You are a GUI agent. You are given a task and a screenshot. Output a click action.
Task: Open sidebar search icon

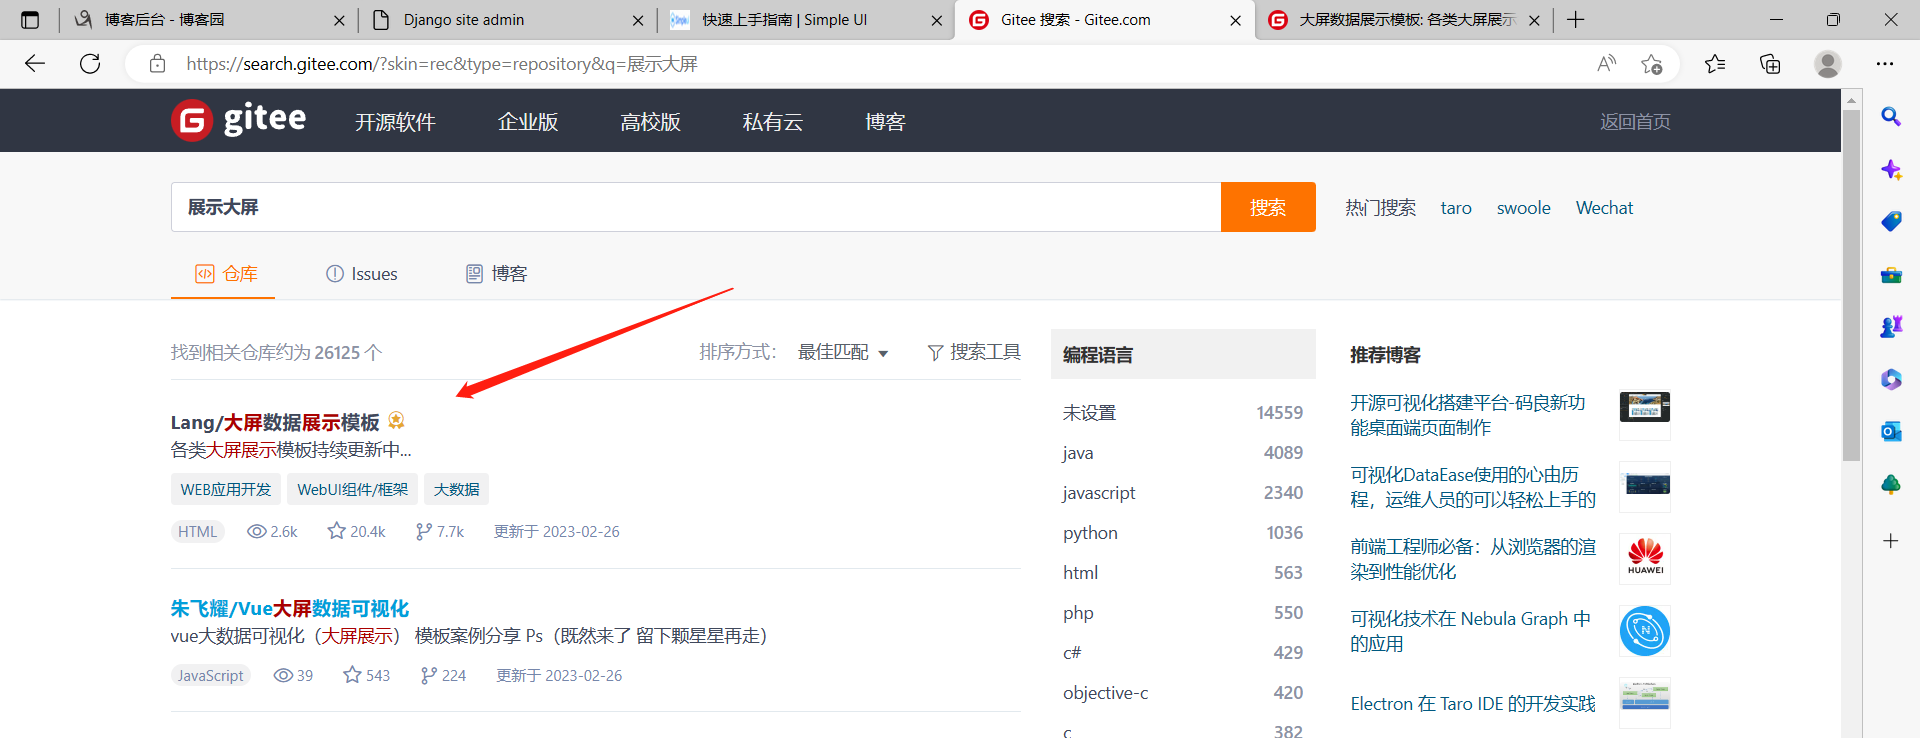1891,116
